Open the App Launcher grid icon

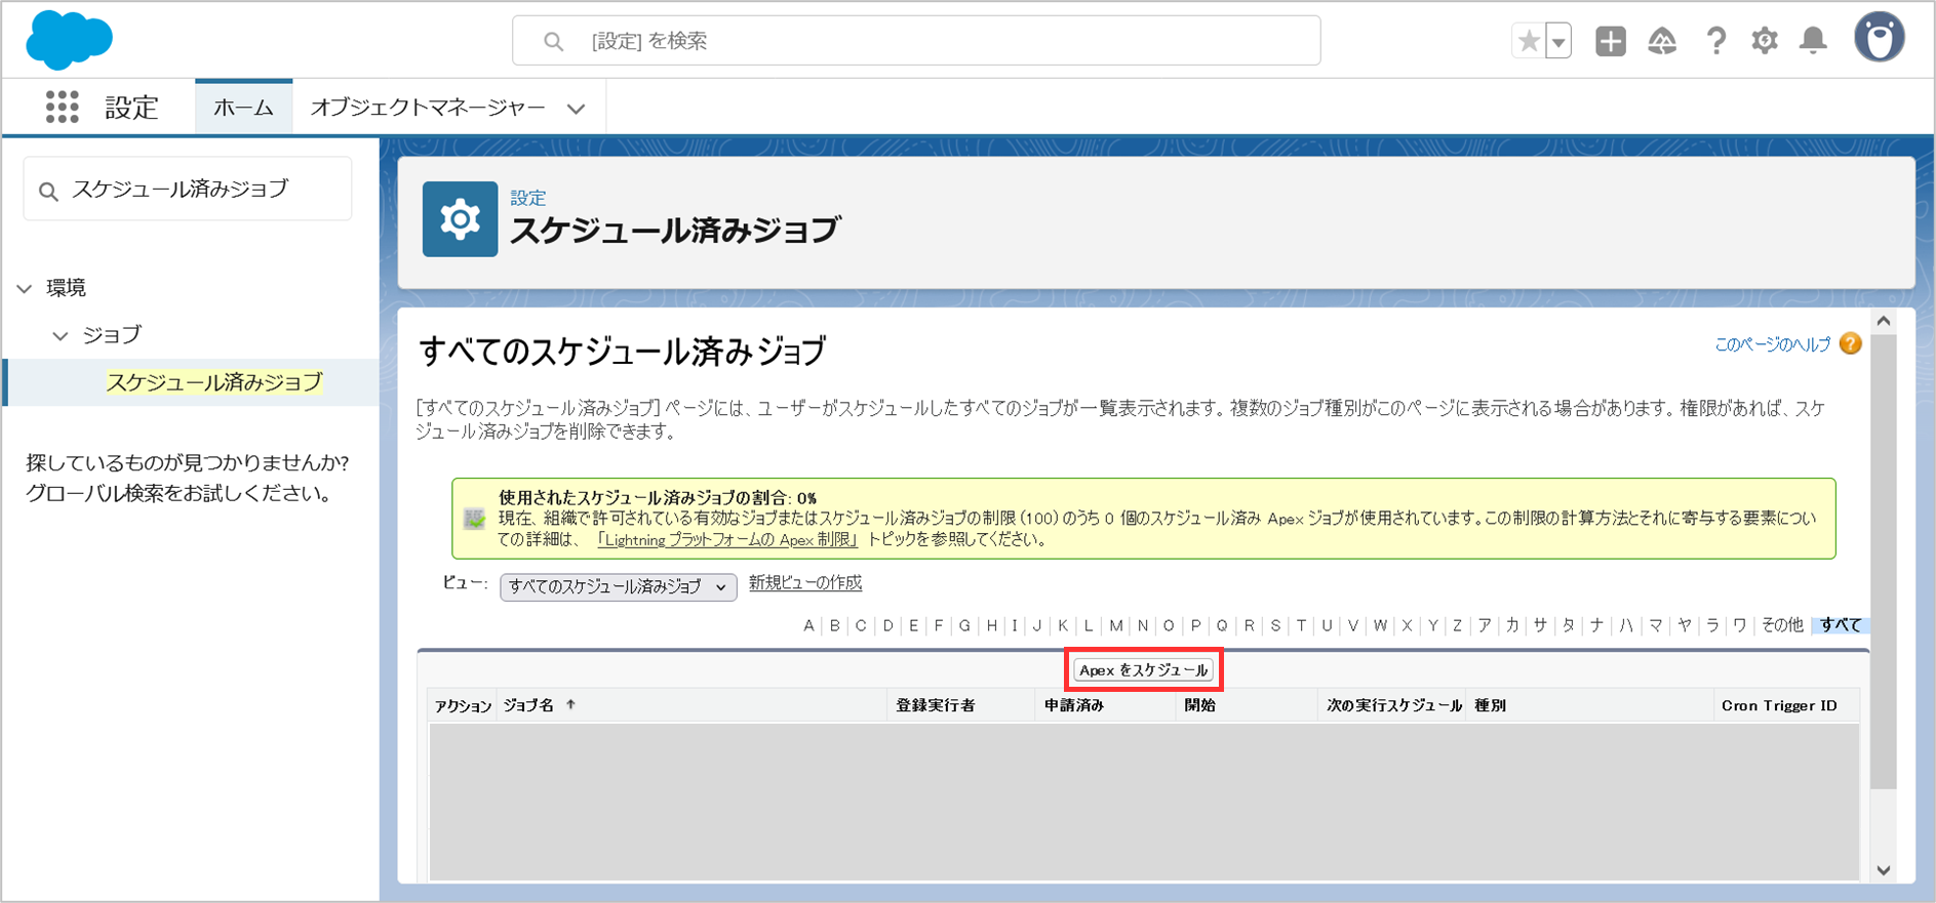62,107
